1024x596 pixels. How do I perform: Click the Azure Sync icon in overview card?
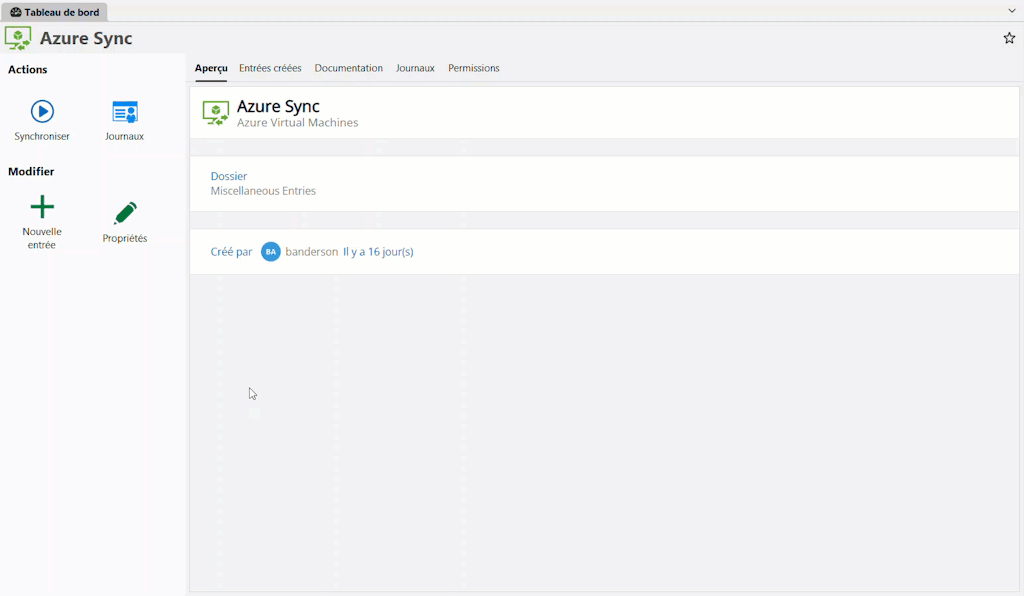pos(214,111)
